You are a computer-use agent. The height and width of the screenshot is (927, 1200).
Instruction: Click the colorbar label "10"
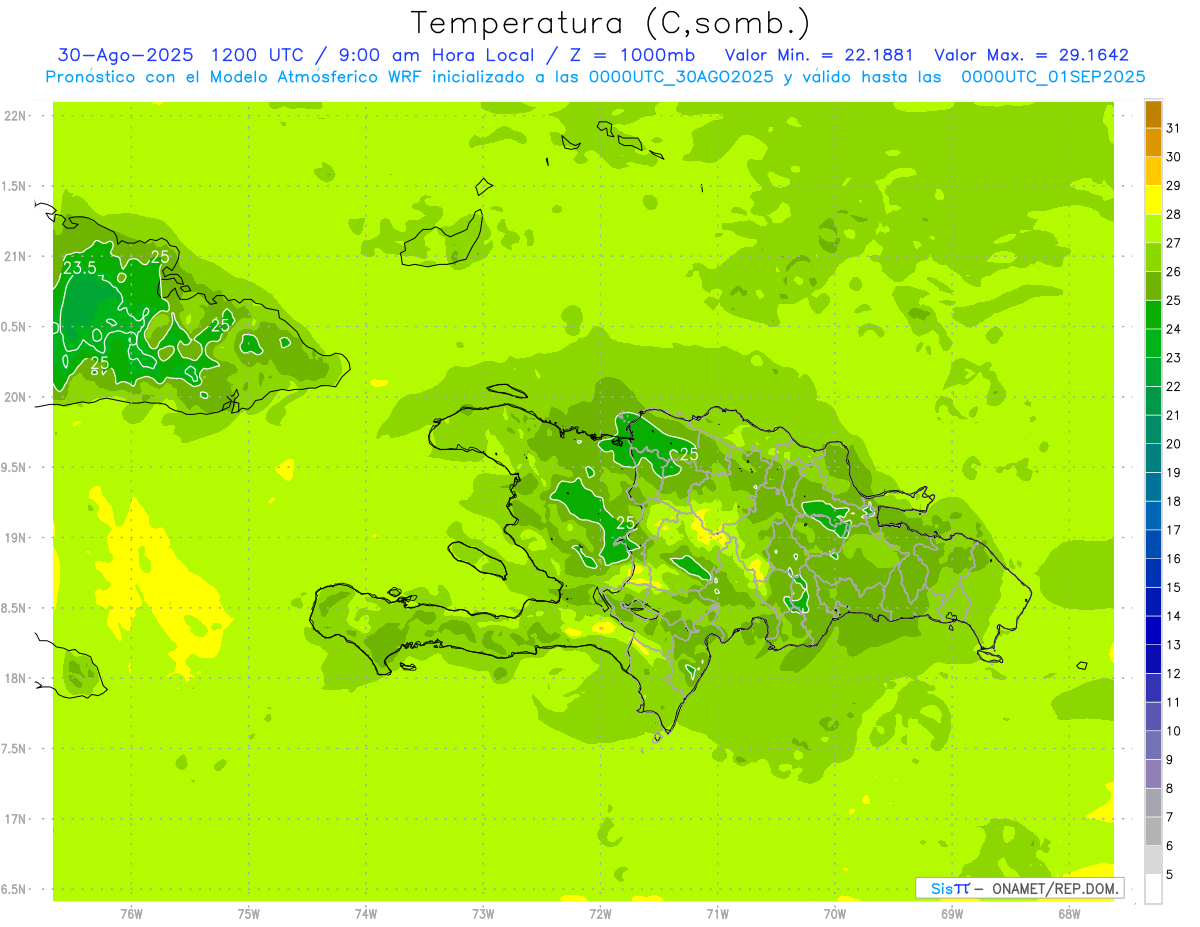click(1174, 731)
